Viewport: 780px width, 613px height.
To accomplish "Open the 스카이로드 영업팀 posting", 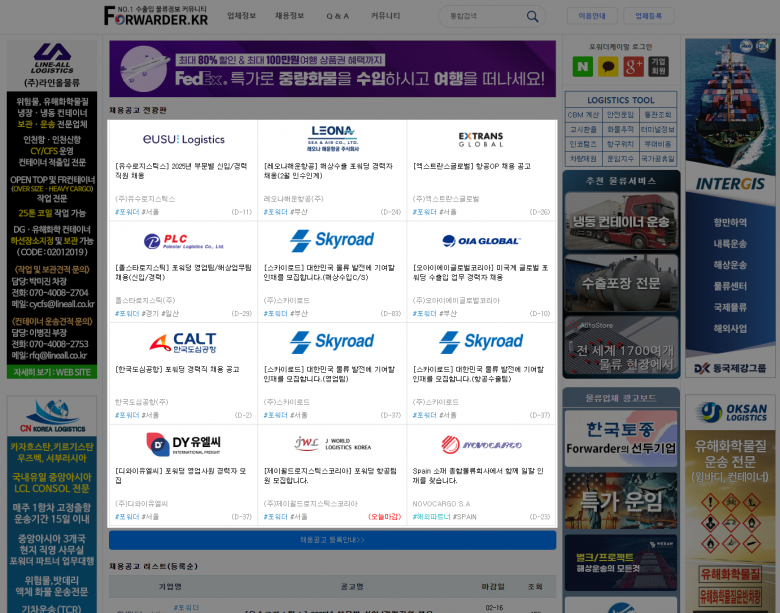I will pos(329,374).
